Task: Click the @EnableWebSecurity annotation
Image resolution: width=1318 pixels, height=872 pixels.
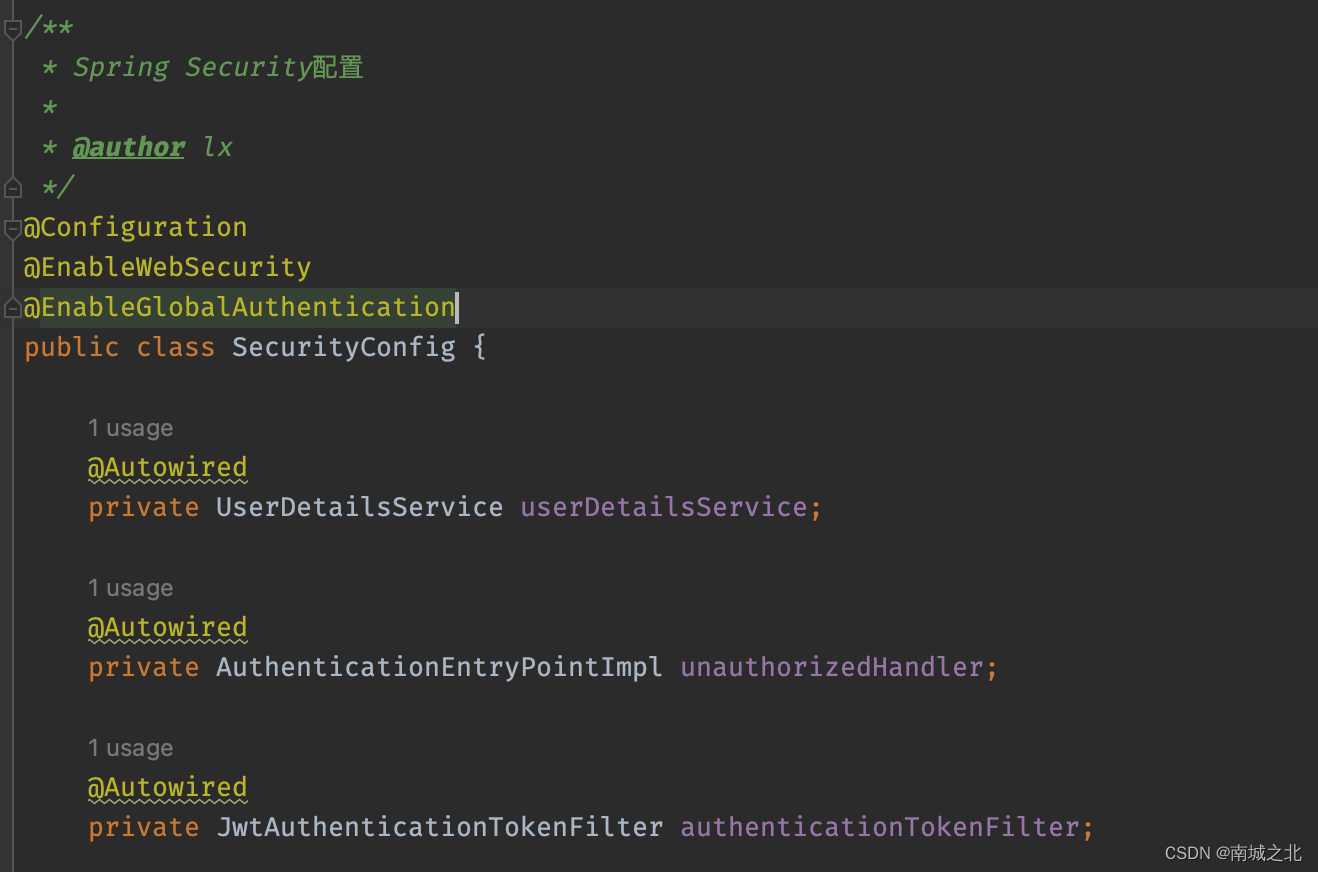Action: click(x=167, y=266)
